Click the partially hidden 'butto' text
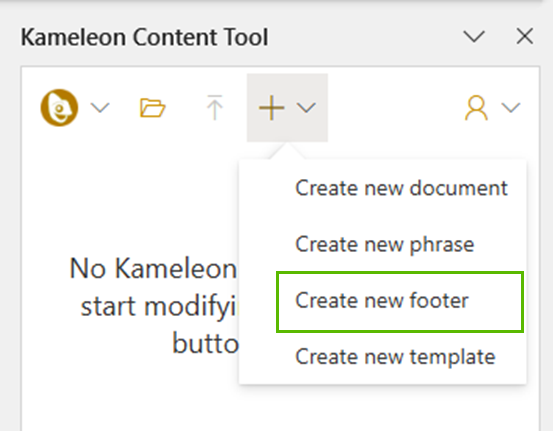This screenshot has height=431, width=553. (205, 343)
